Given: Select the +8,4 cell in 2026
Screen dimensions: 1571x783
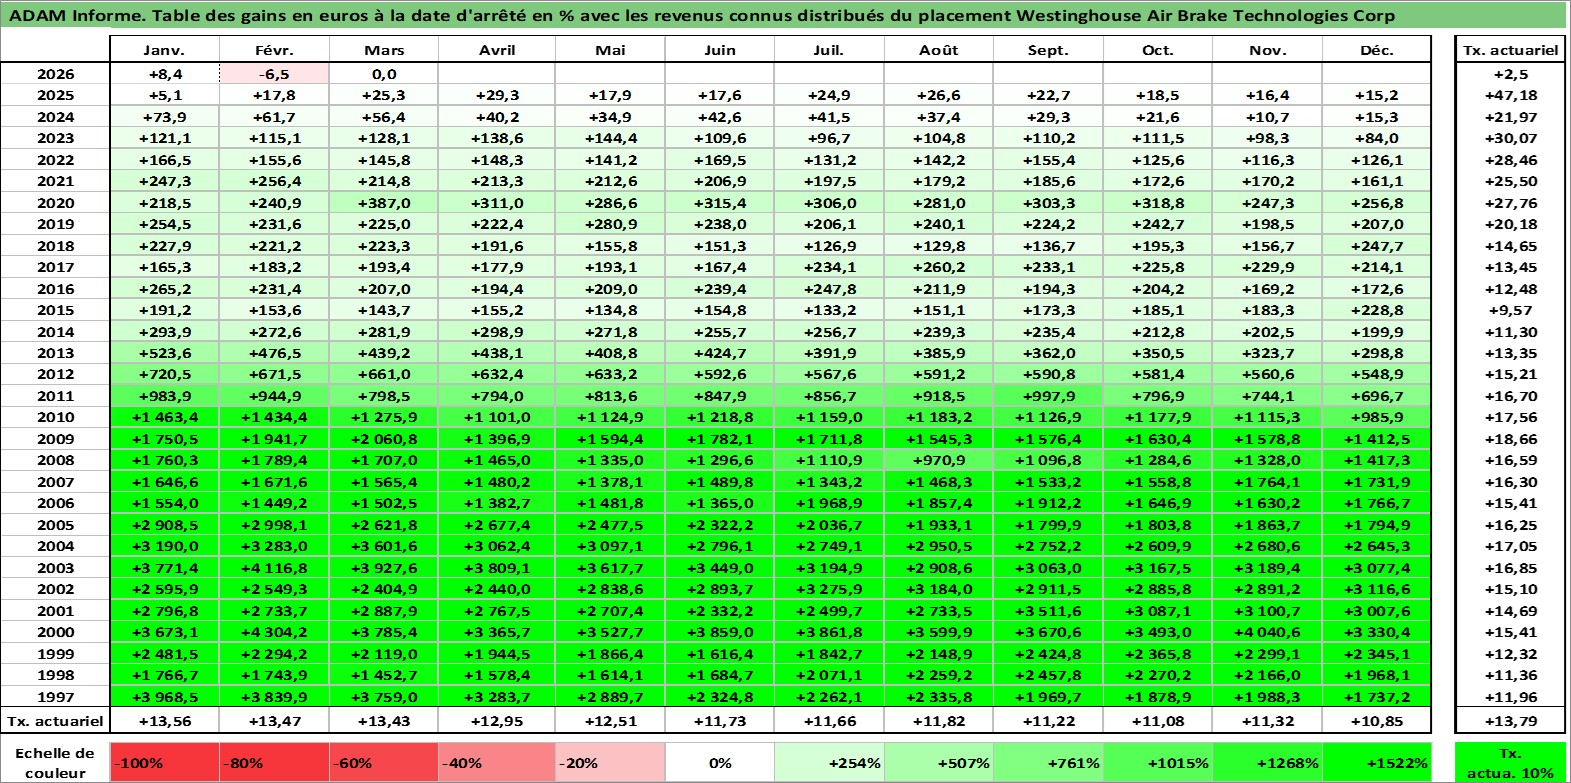Looking at the screenshot, I should (x=164, y=74).
